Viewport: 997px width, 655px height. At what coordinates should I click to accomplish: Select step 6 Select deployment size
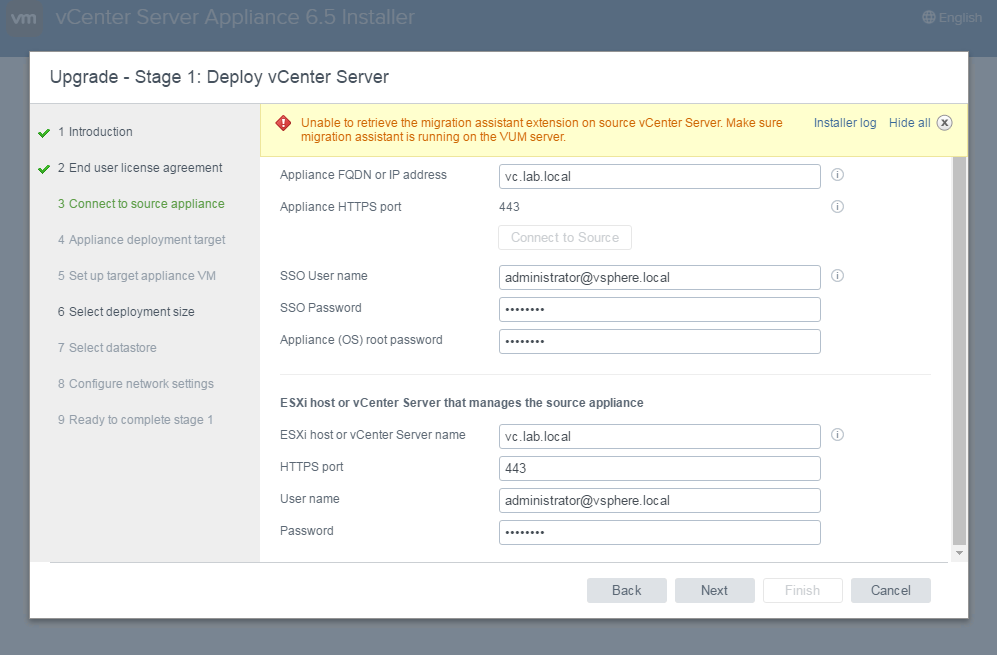[131, 312]
